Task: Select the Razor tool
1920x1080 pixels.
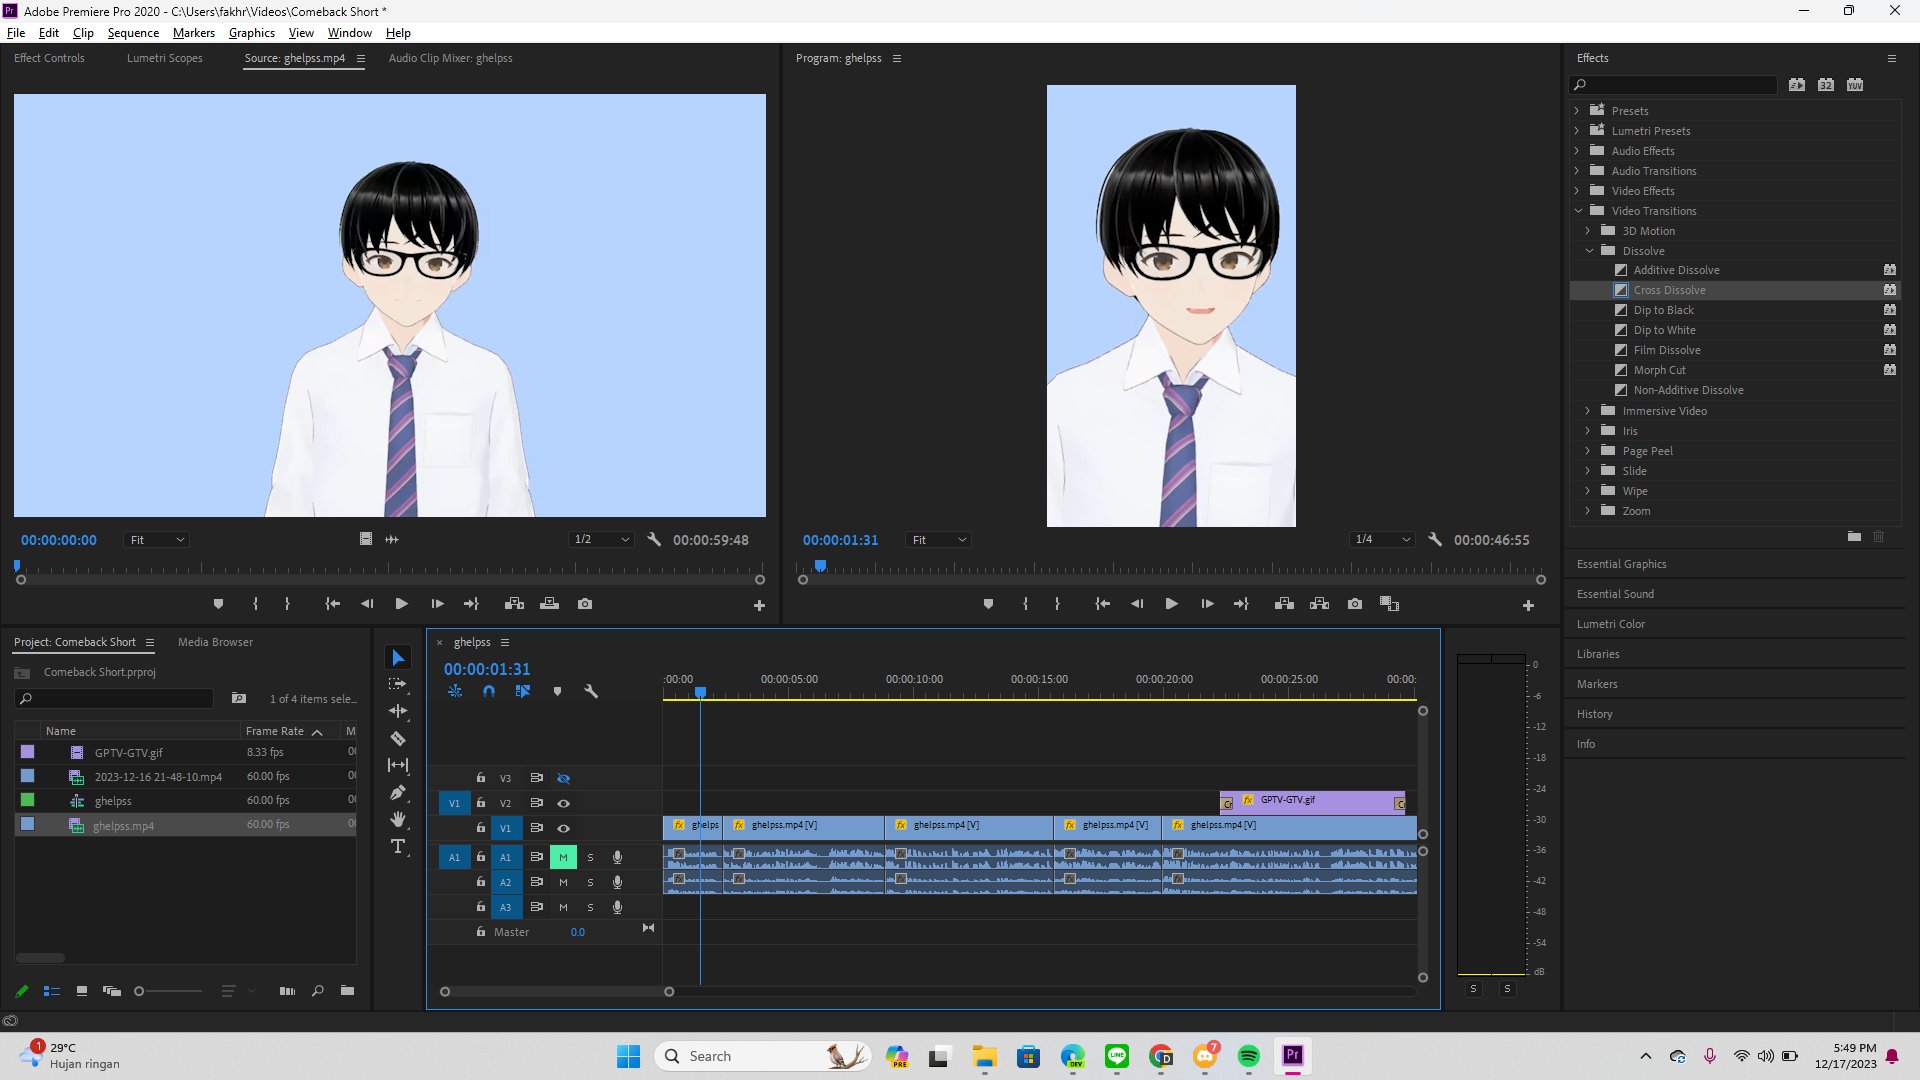Action: click(x=398, y=738)
